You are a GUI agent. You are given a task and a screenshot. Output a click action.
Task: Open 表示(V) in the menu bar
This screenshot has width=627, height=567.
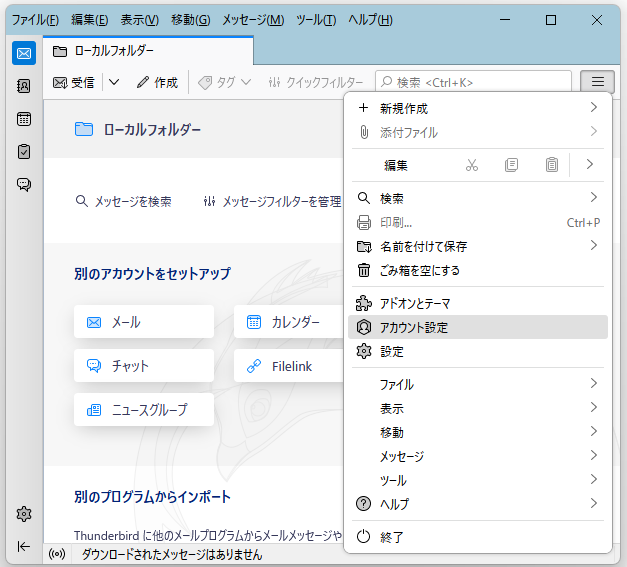tap(140, 20)
